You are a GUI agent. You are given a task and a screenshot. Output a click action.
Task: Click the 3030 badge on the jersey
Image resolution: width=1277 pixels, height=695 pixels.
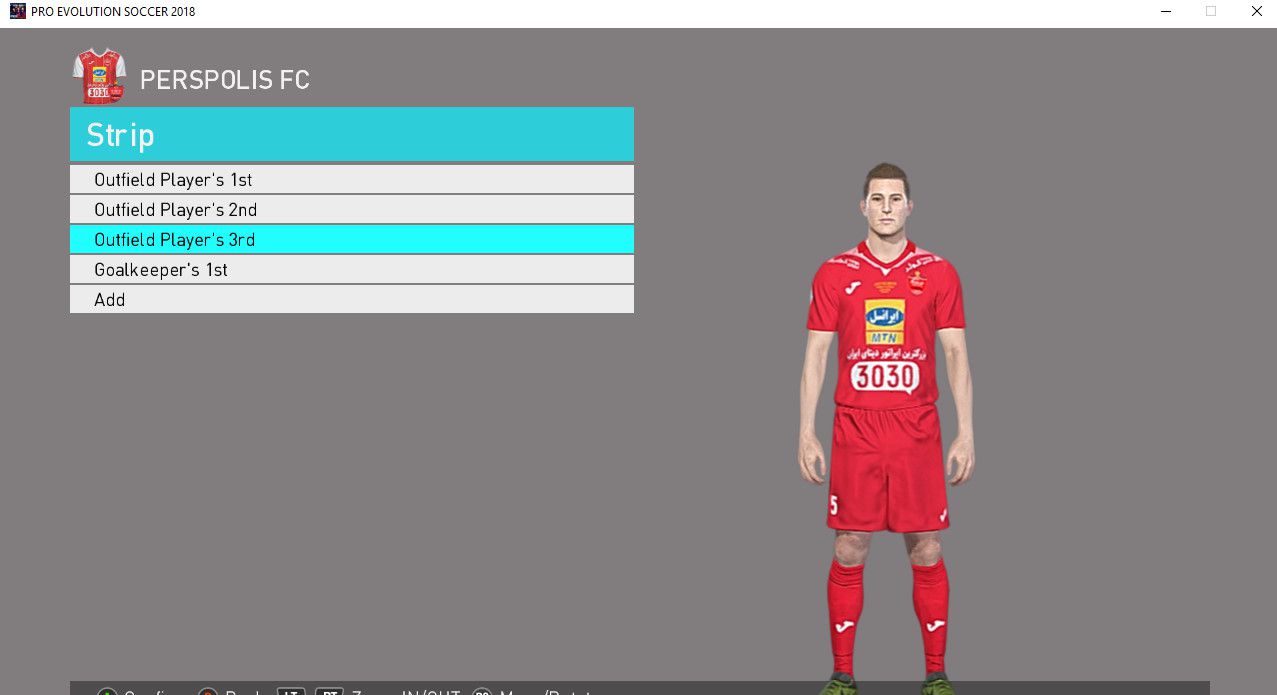(x=884, y=377)
